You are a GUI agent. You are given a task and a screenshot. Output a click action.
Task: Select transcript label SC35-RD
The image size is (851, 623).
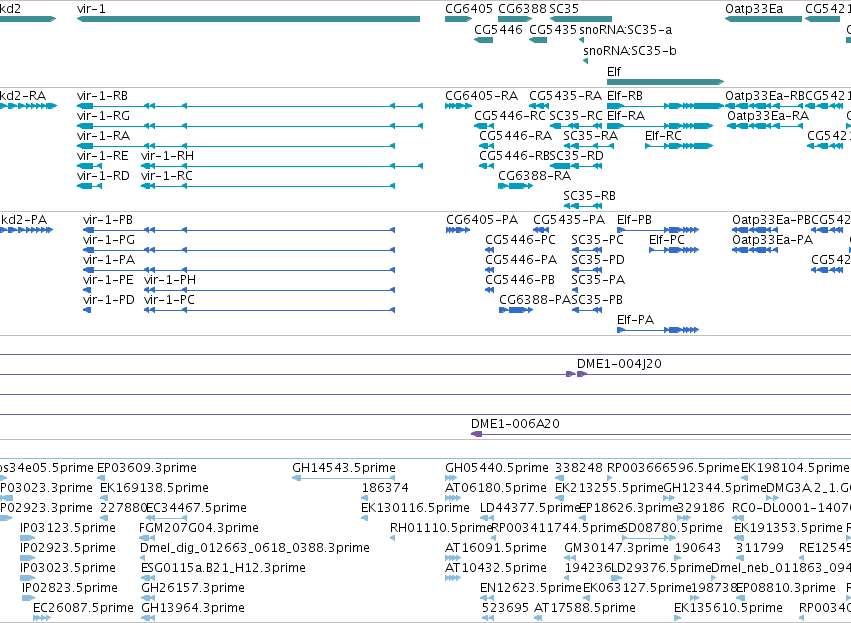(x=576, y=156)
